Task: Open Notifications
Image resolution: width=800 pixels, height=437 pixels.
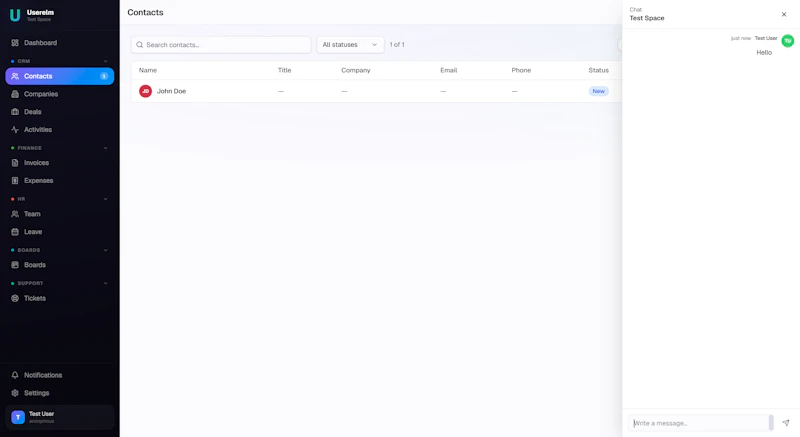Action: point(59,375)
